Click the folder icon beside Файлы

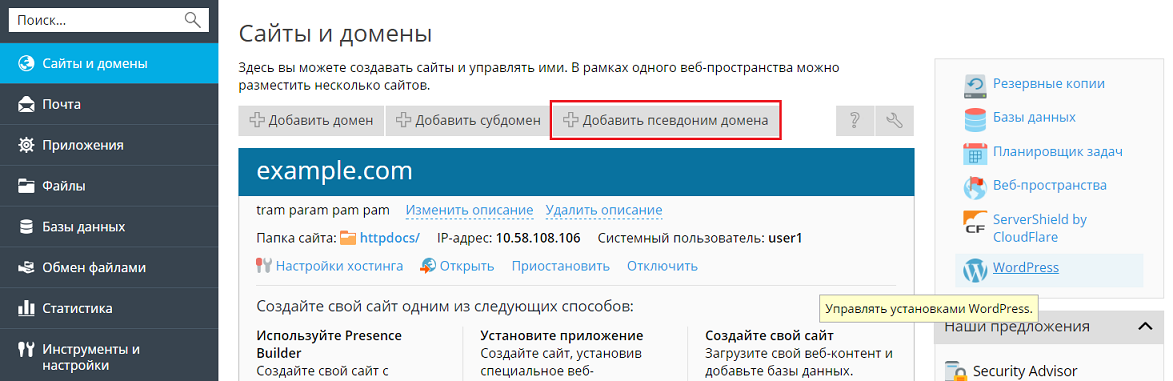click(x=26, y=186)
